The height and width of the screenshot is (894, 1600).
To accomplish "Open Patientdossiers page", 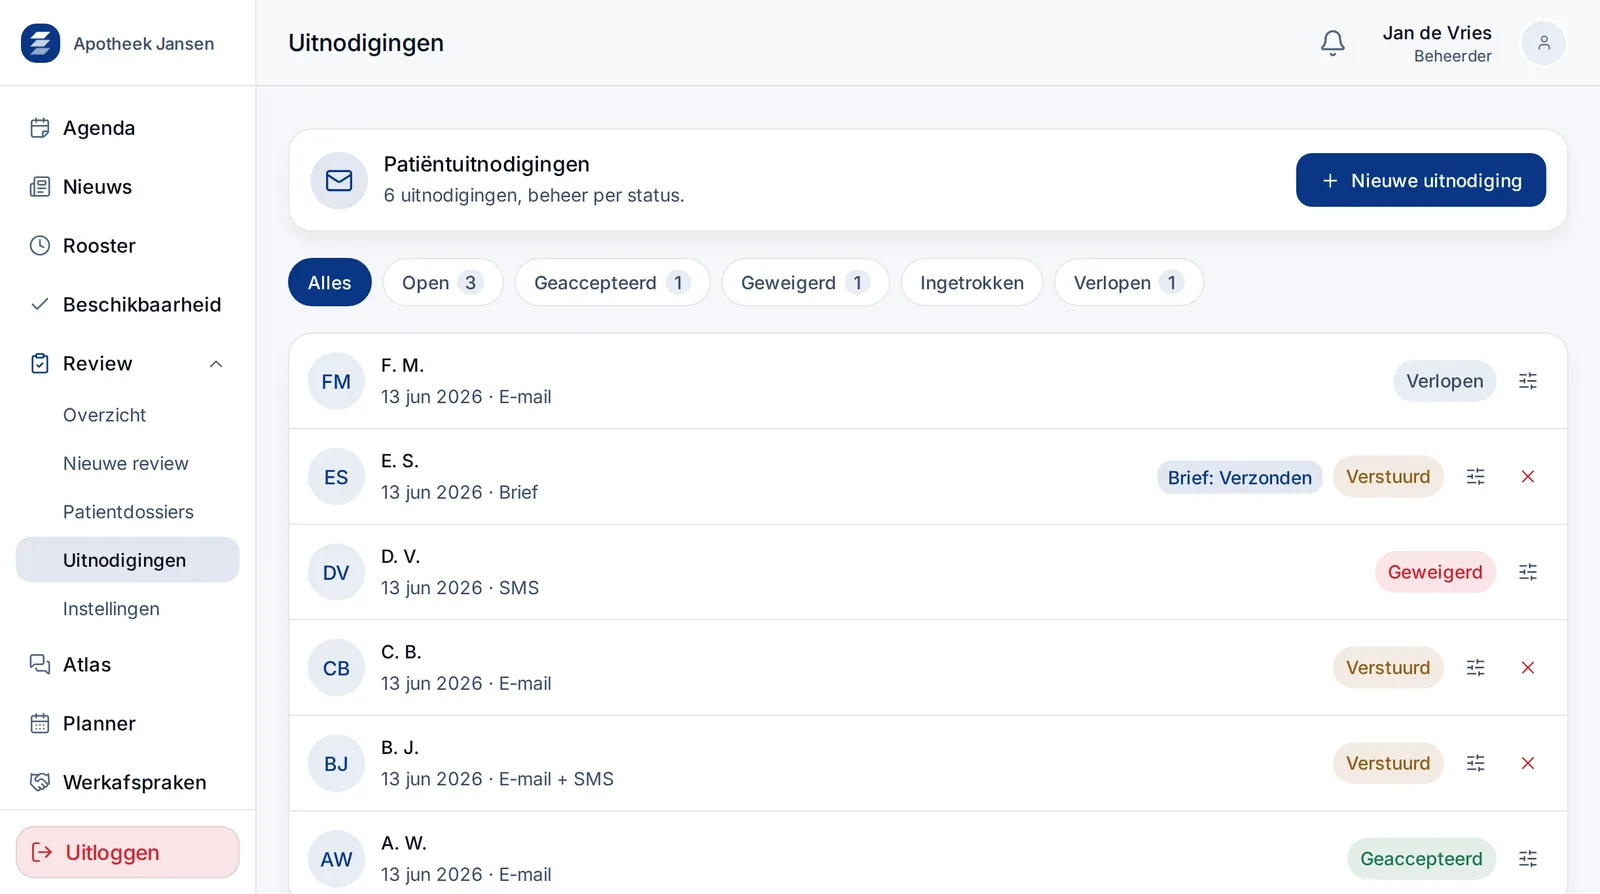I will [127, 512].
